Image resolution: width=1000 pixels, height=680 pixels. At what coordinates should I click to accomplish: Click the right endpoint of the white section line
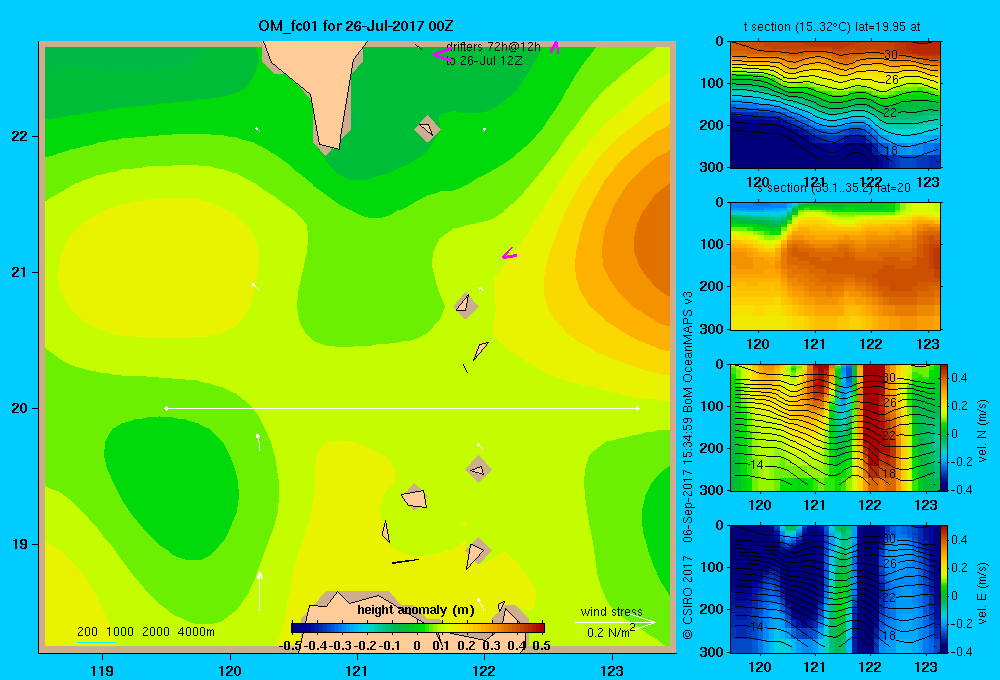click(637, 408)
